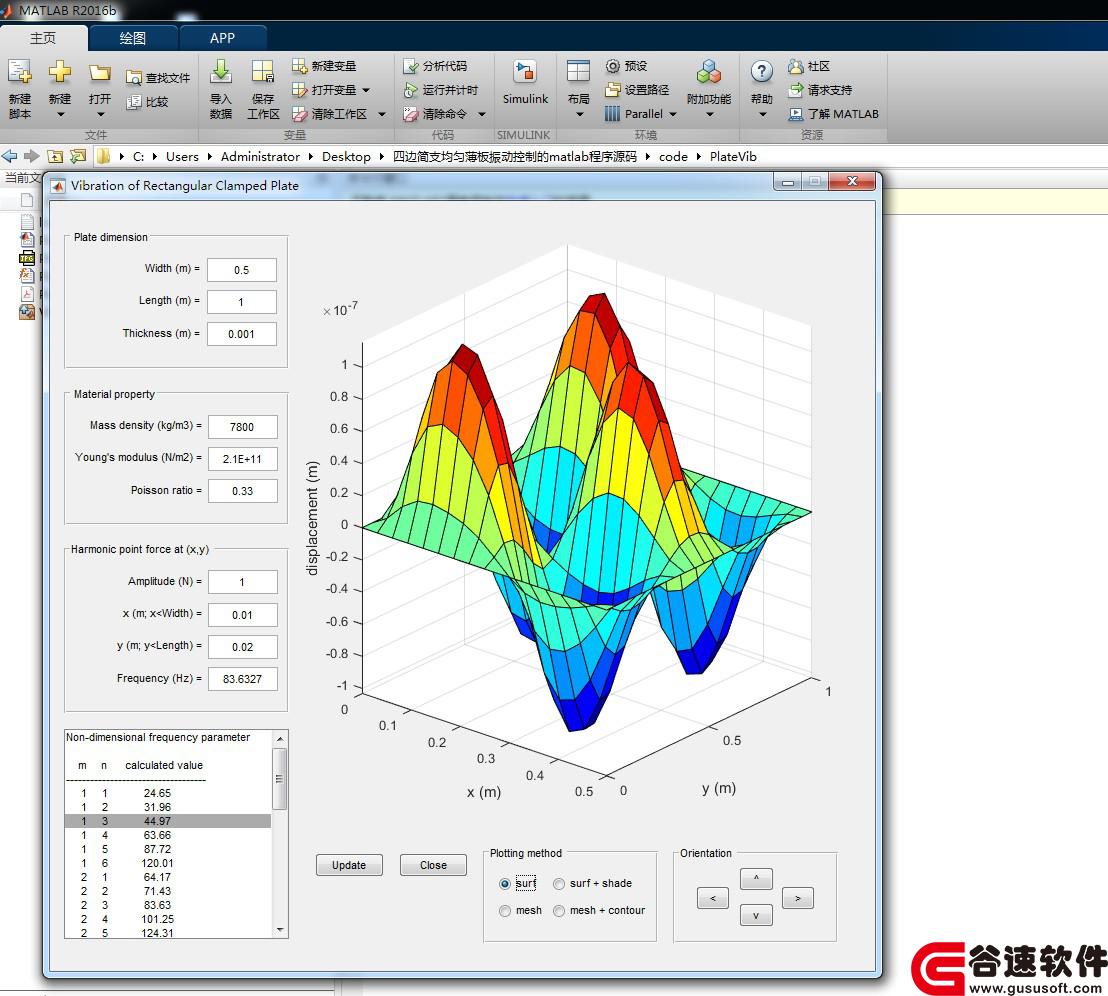Image resolution: width=1108 pixels, height=996 pixels.
Task: Expand Clear Commands (清除命令) dropdown arrow
Action: point(482,114)
